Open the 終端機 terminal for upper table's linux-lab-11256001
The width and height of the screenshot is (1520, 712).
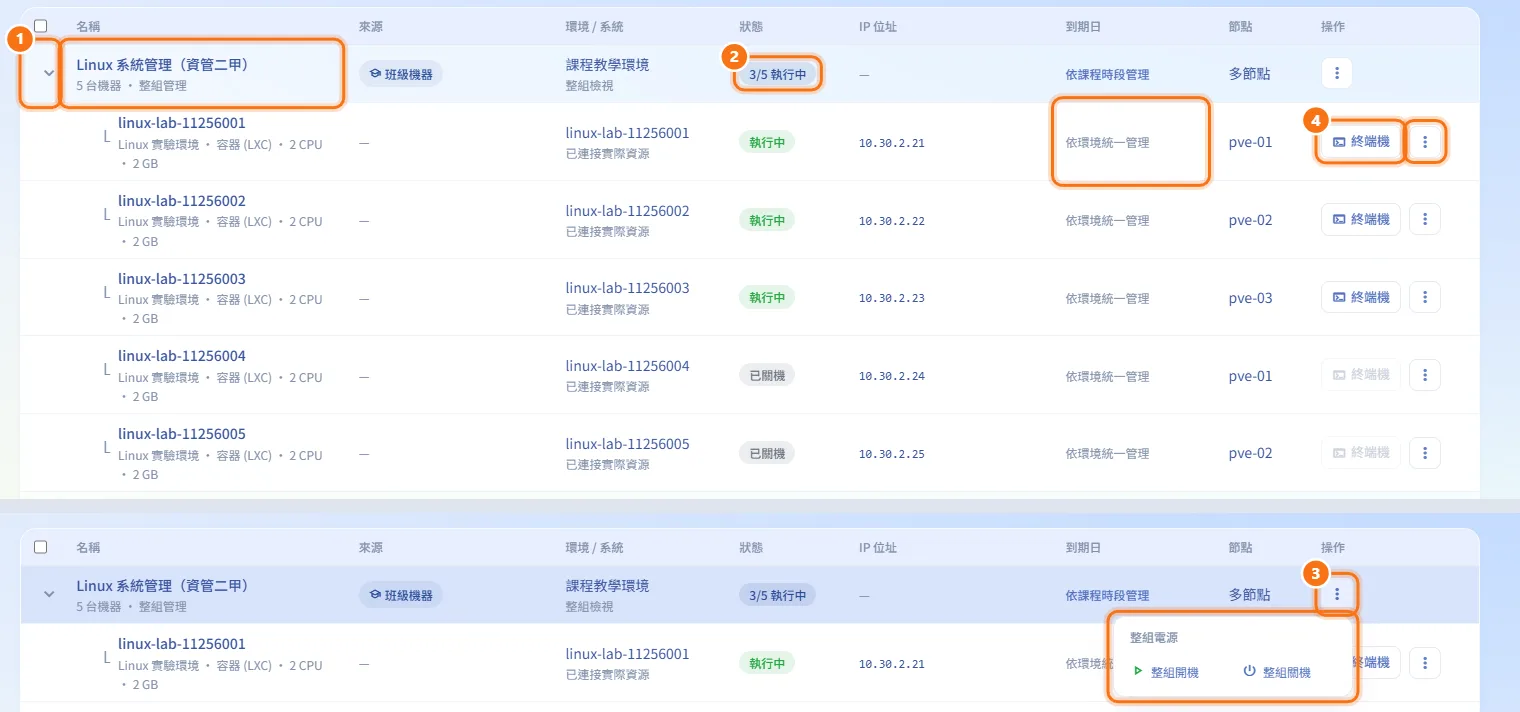point(1361,142)
